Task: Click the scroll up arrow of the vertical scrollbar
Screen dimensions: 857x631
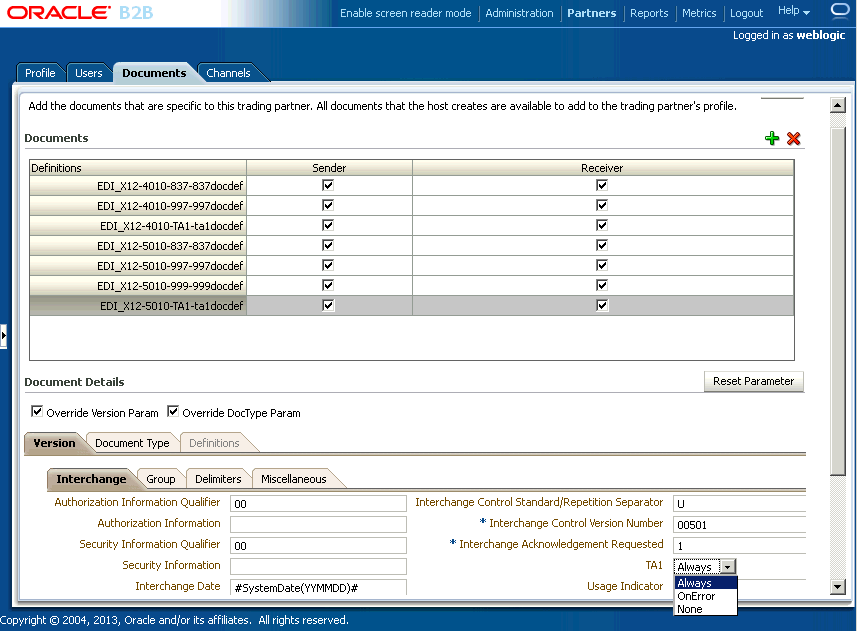Action: tap(838, 105)
